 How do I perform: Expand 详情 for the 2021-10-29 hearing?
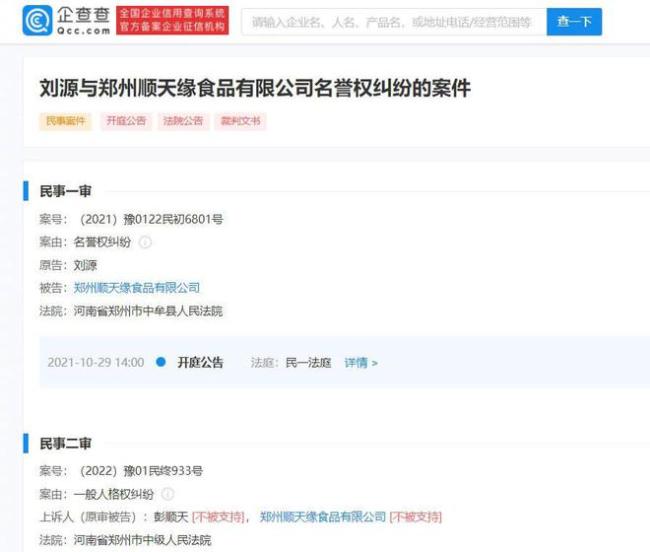tap(361, 363)
